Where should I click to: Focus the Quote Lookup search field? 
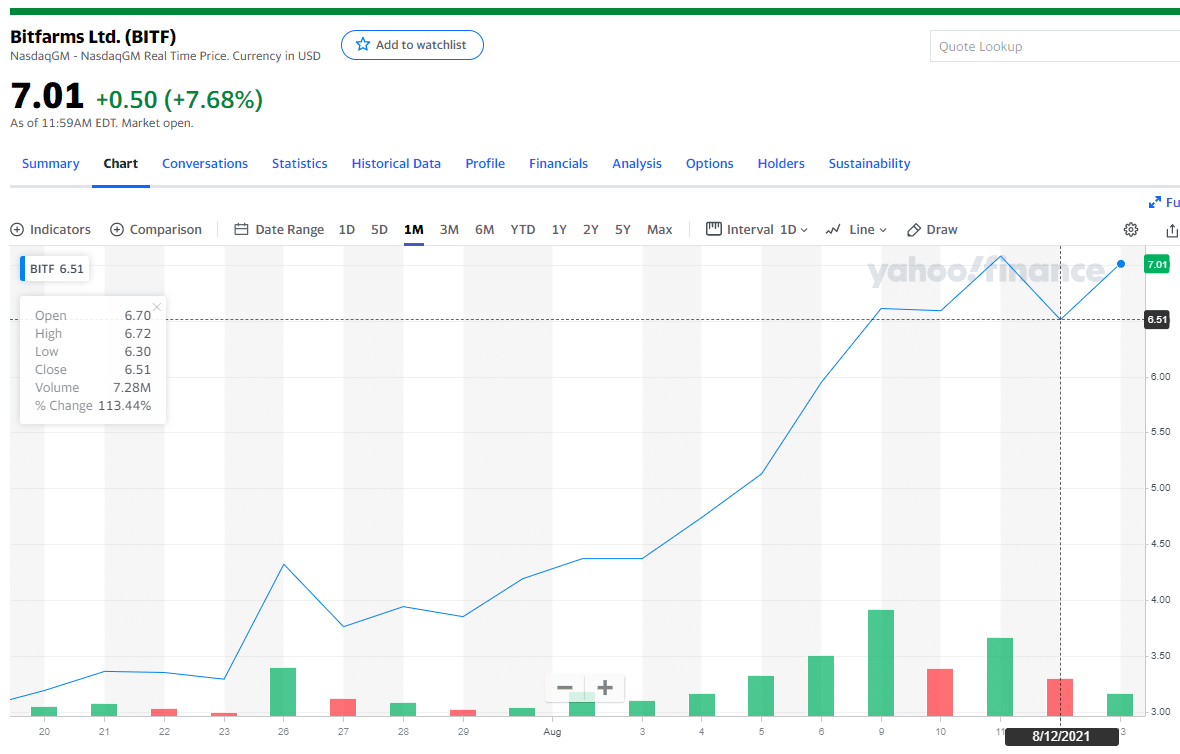tap(1055, 47)
